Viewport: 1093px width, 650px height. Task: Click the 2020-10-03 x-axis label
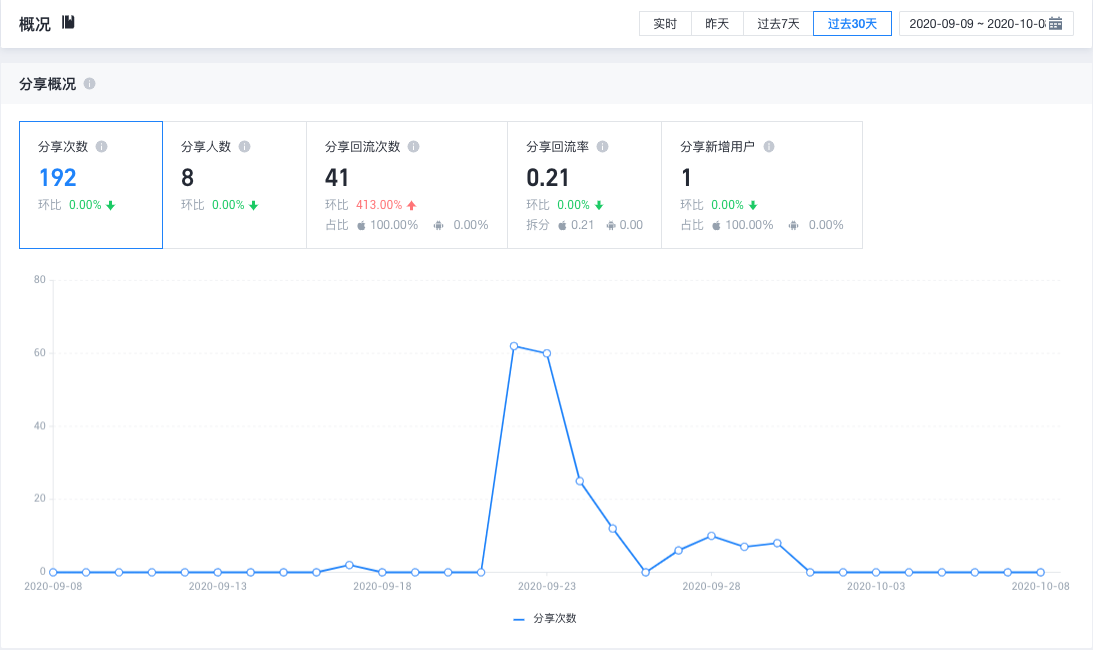(876, 587)
